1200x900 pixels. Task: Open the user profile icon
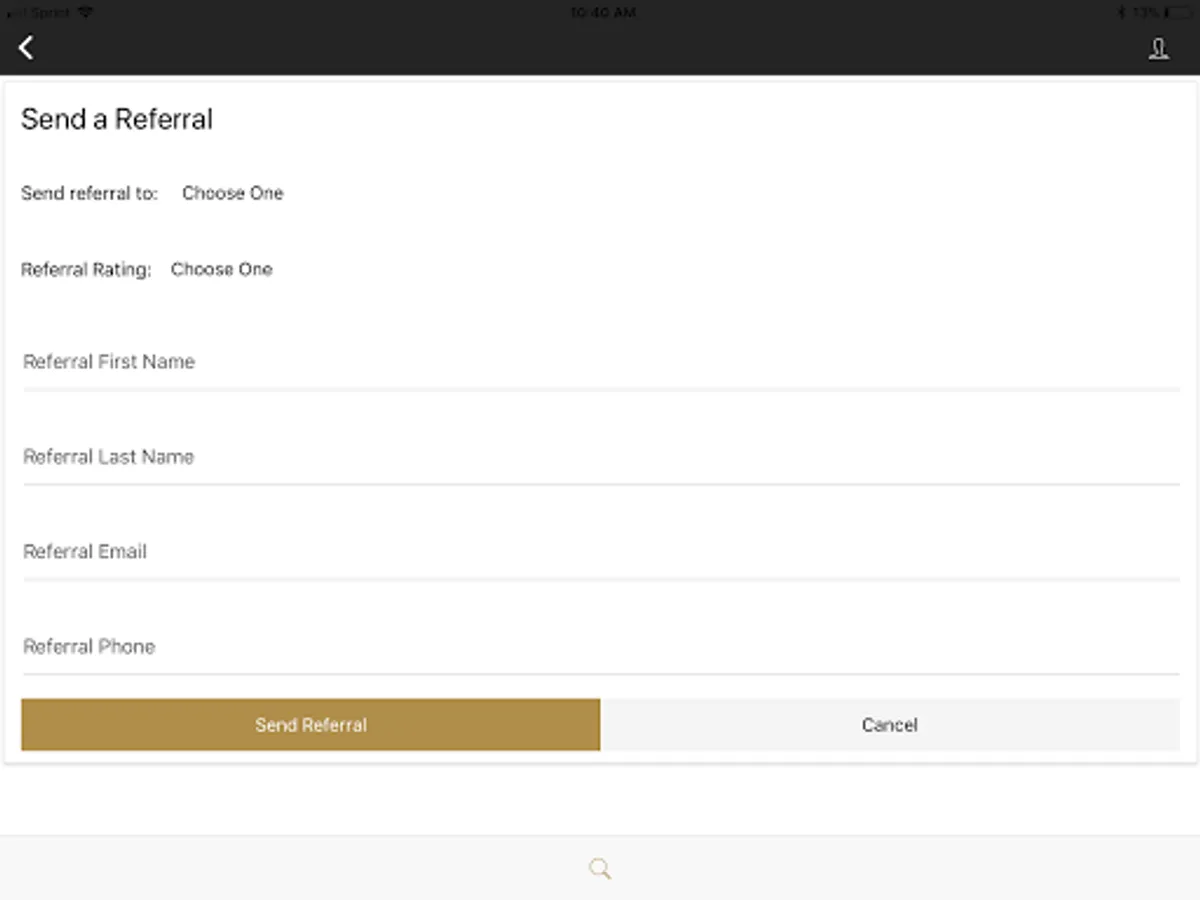coord(1158,49)
